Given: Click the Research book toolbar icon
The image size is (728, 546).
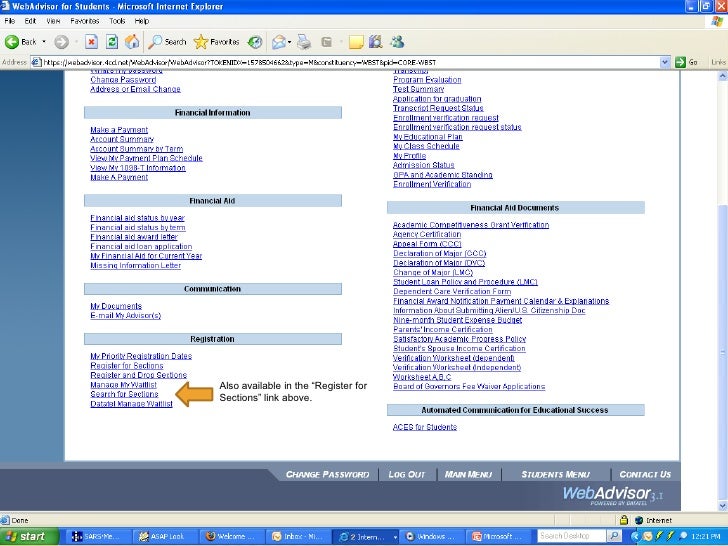Looking at the screenshot, I should click(x=376, y=42).
